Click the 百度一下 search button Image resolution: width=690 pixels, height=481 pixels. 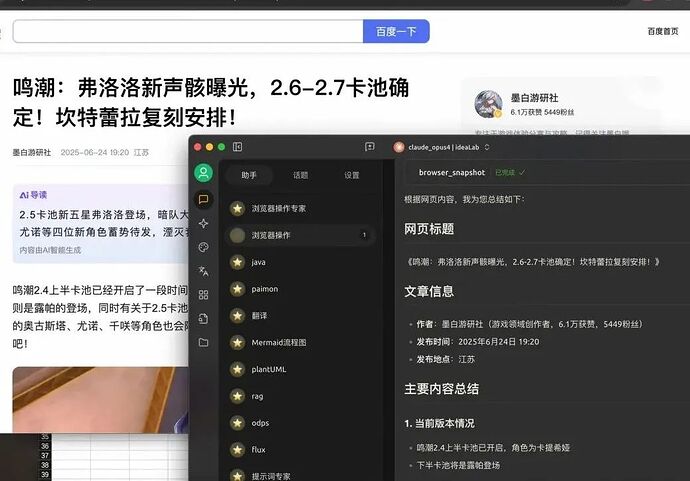[x=396, y=31]
